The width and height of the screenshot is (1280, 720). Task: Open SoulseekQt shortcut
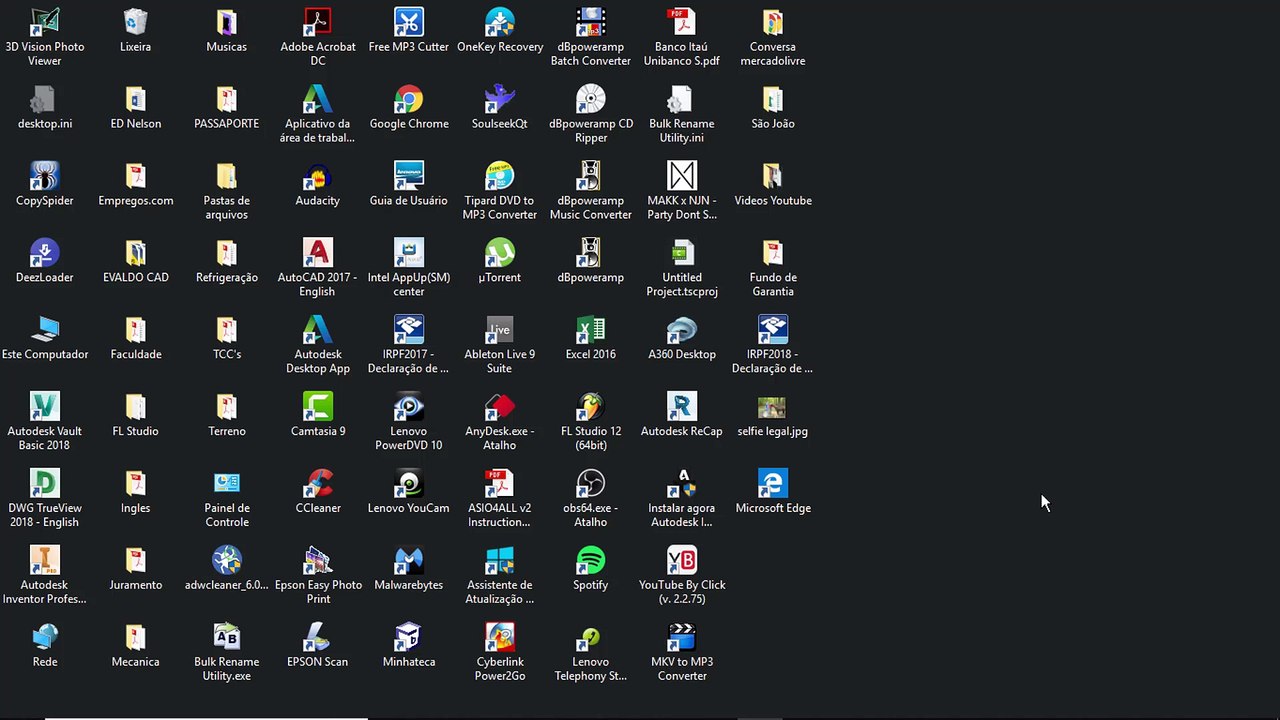pos(500,100)
